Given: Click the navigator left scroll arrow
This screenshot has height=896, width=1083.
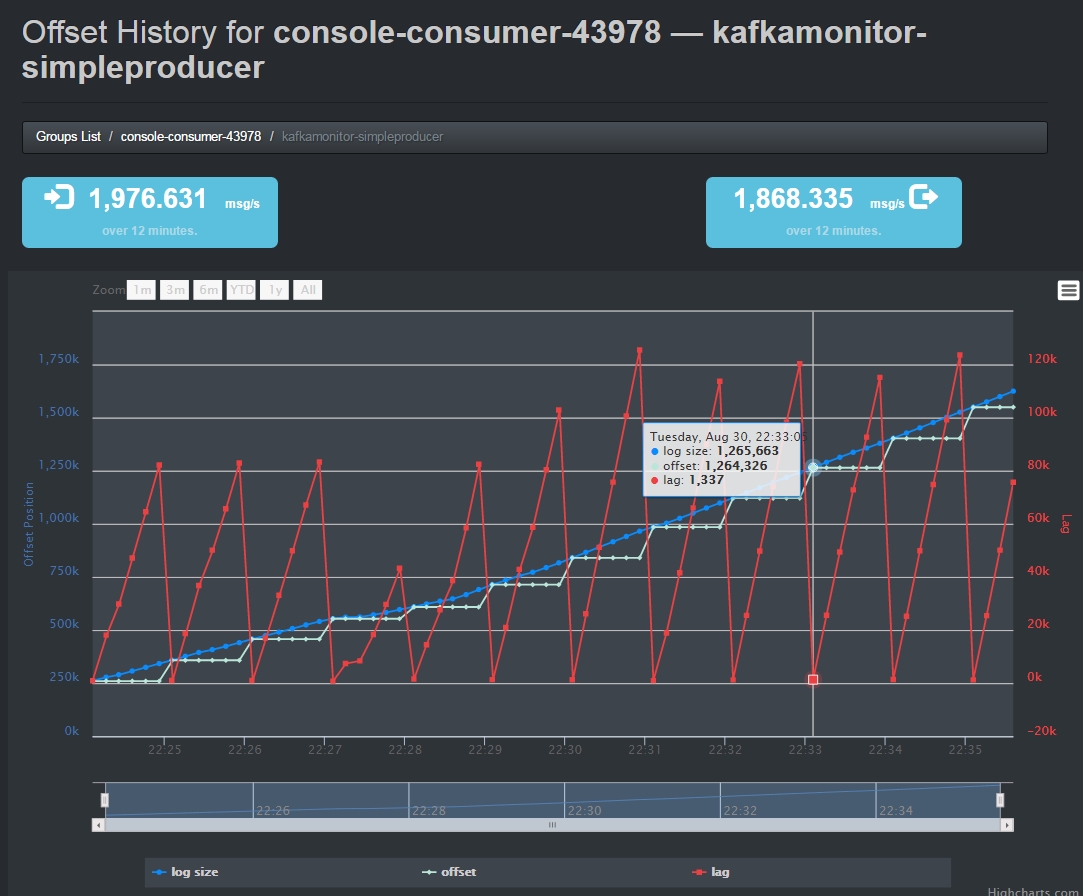Looking at the screenshot, I should [x=98, y=825].
